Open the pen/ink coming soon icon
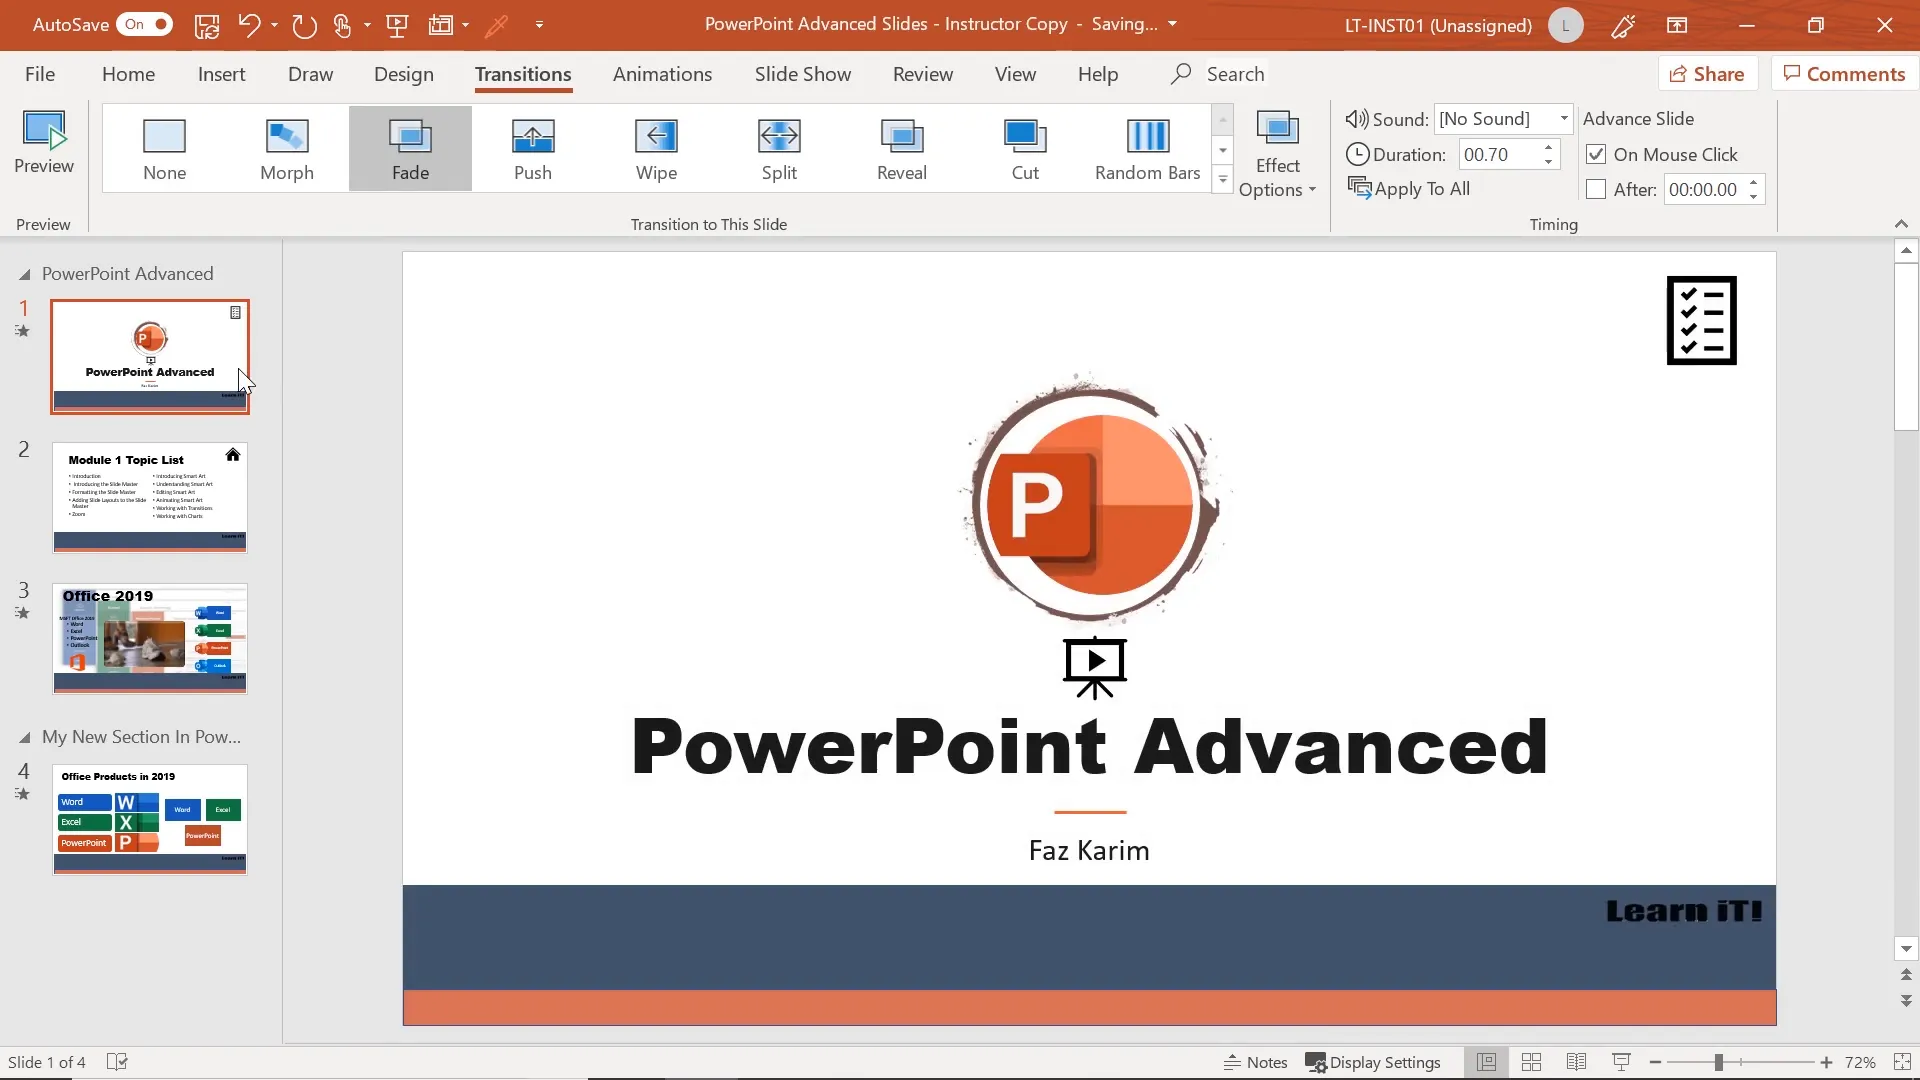 (x=1623, y=25)
